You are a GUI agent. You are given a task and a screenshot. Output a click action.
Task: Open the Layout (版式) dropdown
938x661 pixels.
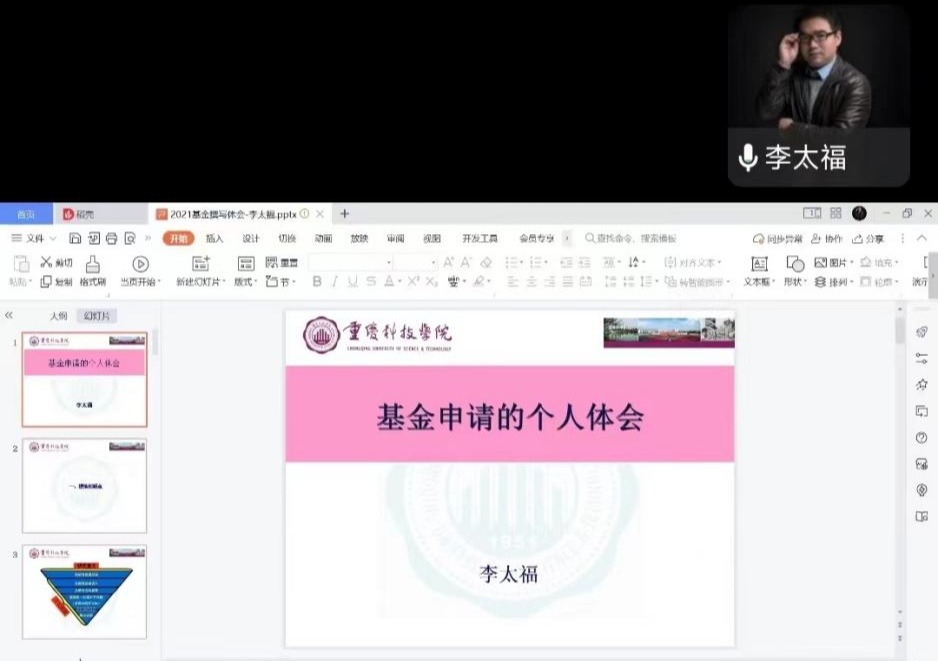245,282
